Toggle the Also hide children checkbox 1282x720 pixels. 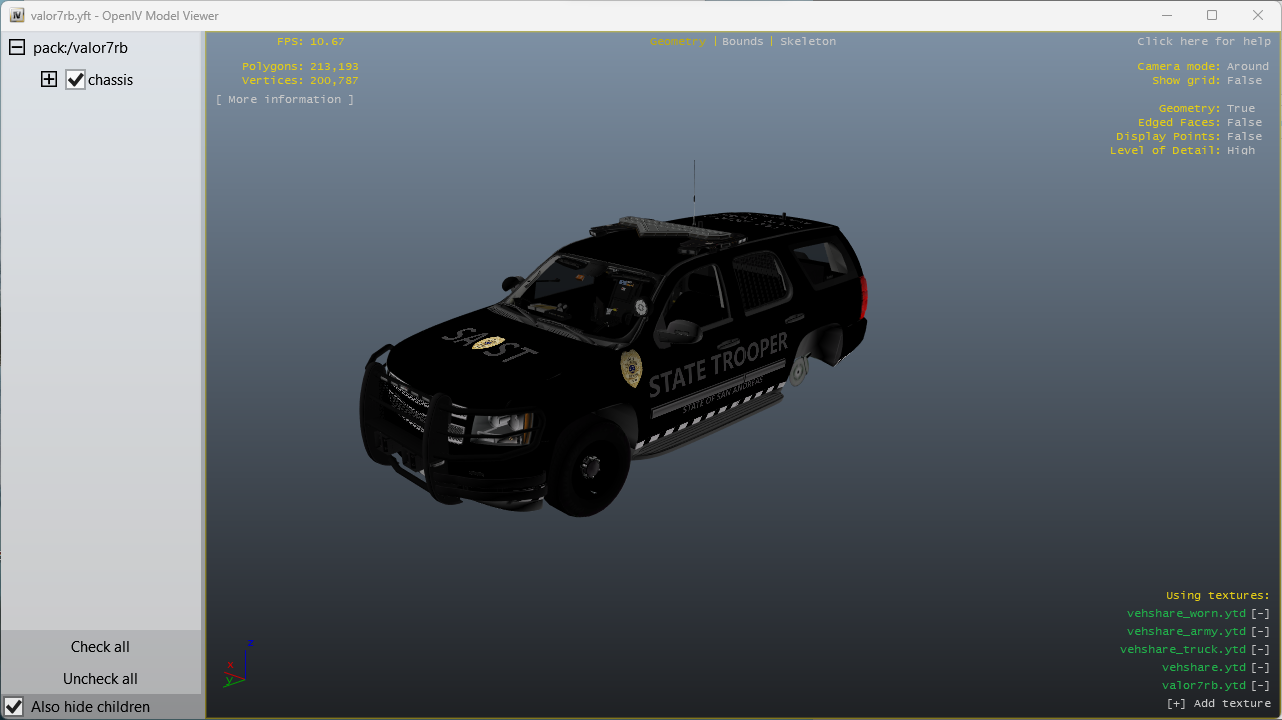14,707
